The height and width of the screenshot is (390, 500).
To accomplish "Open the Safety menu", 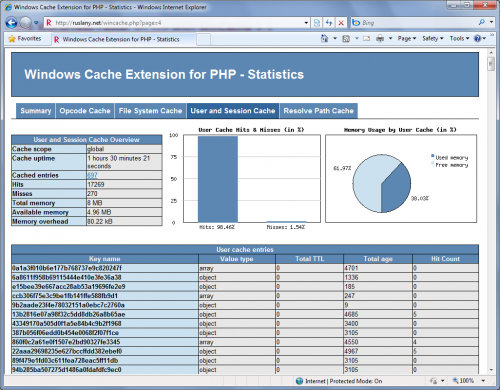I will point(433,39).
